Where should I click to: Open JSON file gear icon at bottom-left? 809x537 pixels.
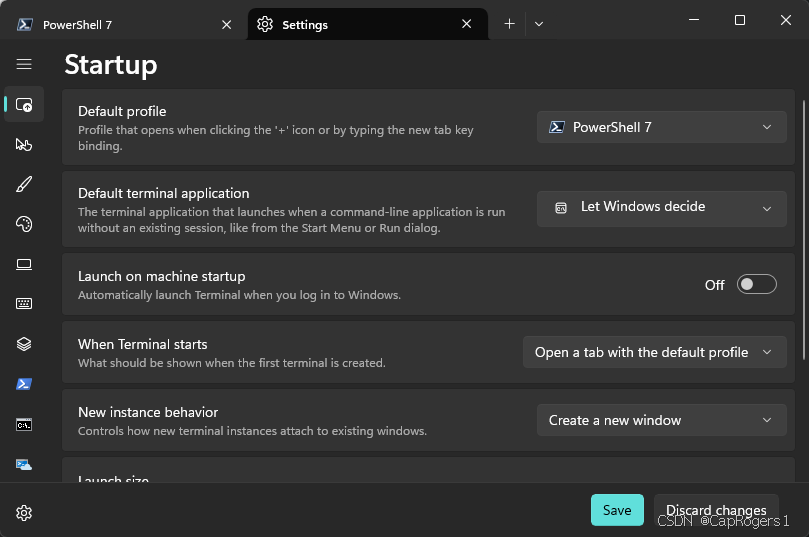[24, 513]
